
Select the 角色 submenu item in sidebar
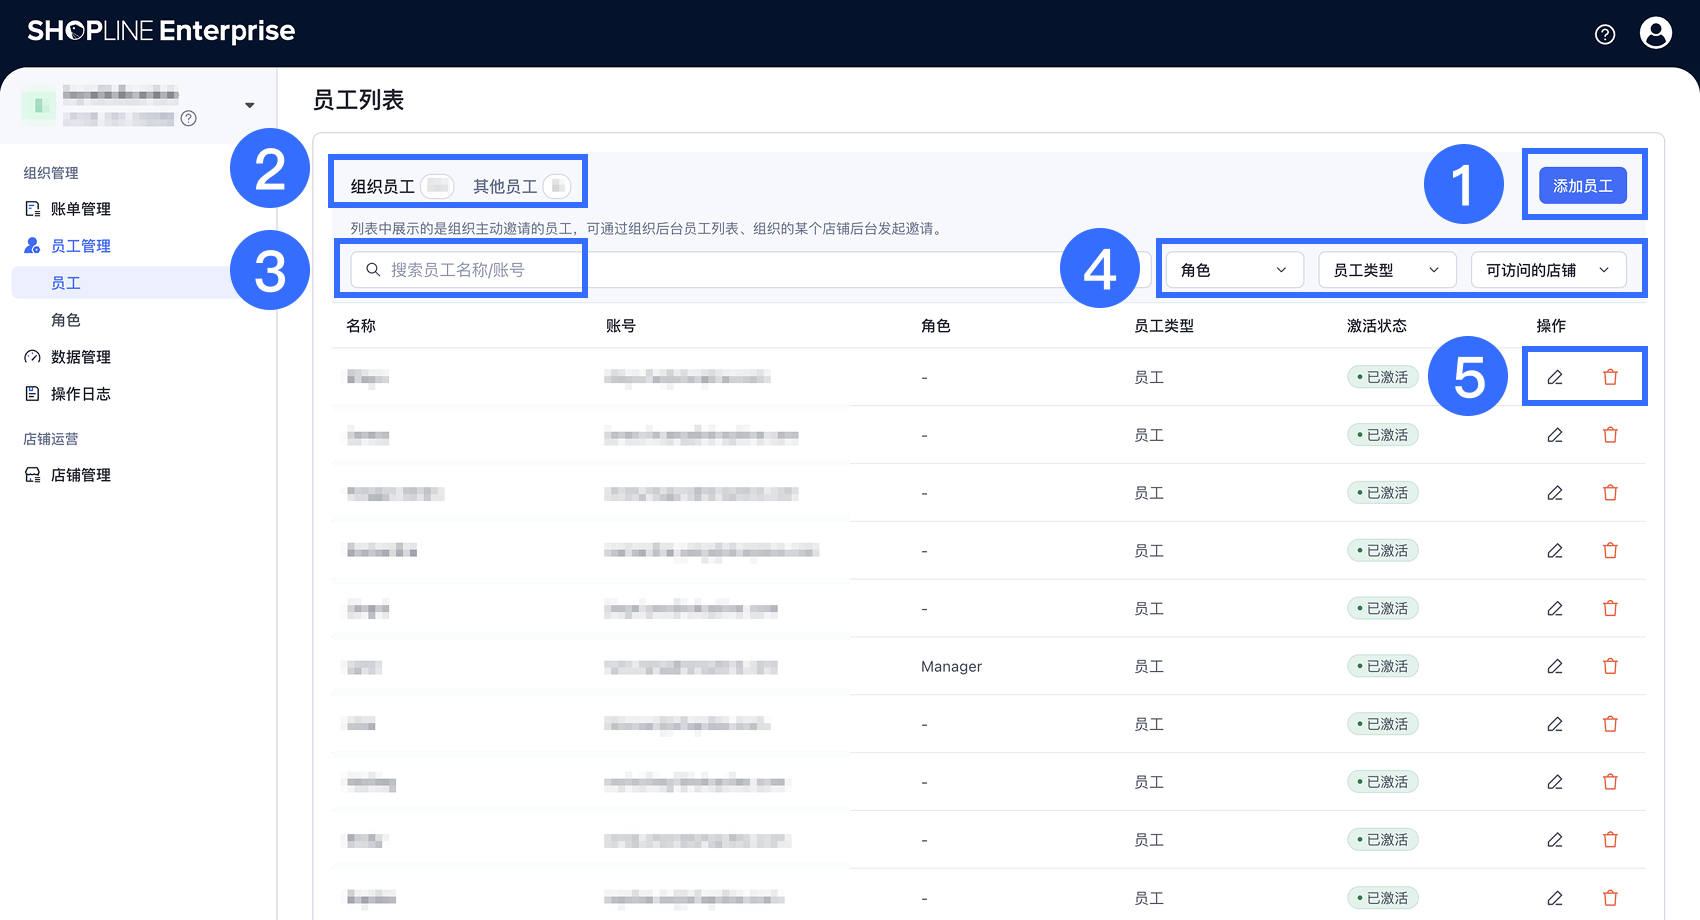click(66, 320)
